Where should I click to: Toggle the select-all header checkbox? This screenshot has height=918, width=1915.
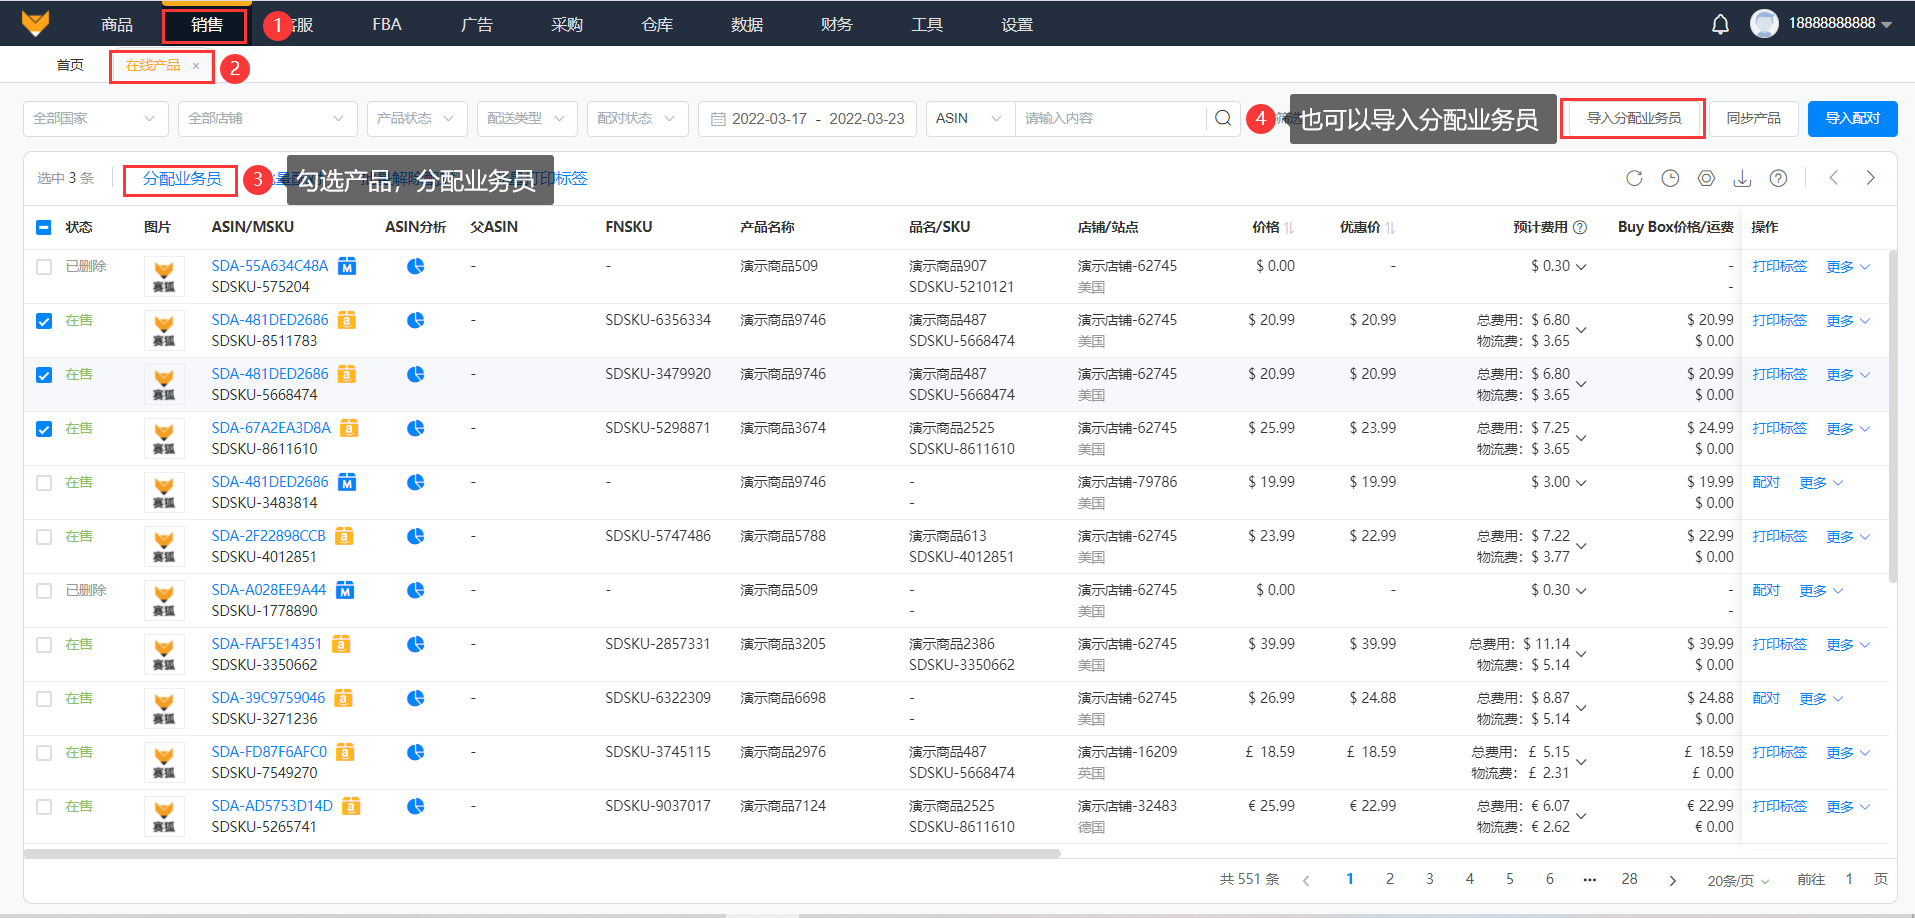pyautogui.click(x=44, y=227)
